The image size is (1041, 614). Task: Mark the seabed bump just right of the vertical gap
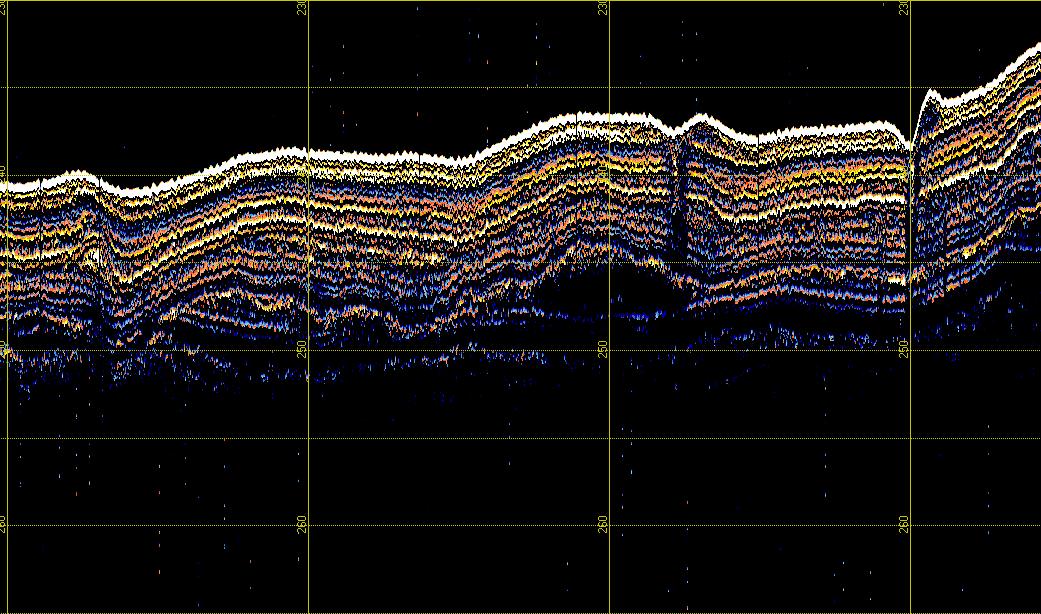pos(698,120)
